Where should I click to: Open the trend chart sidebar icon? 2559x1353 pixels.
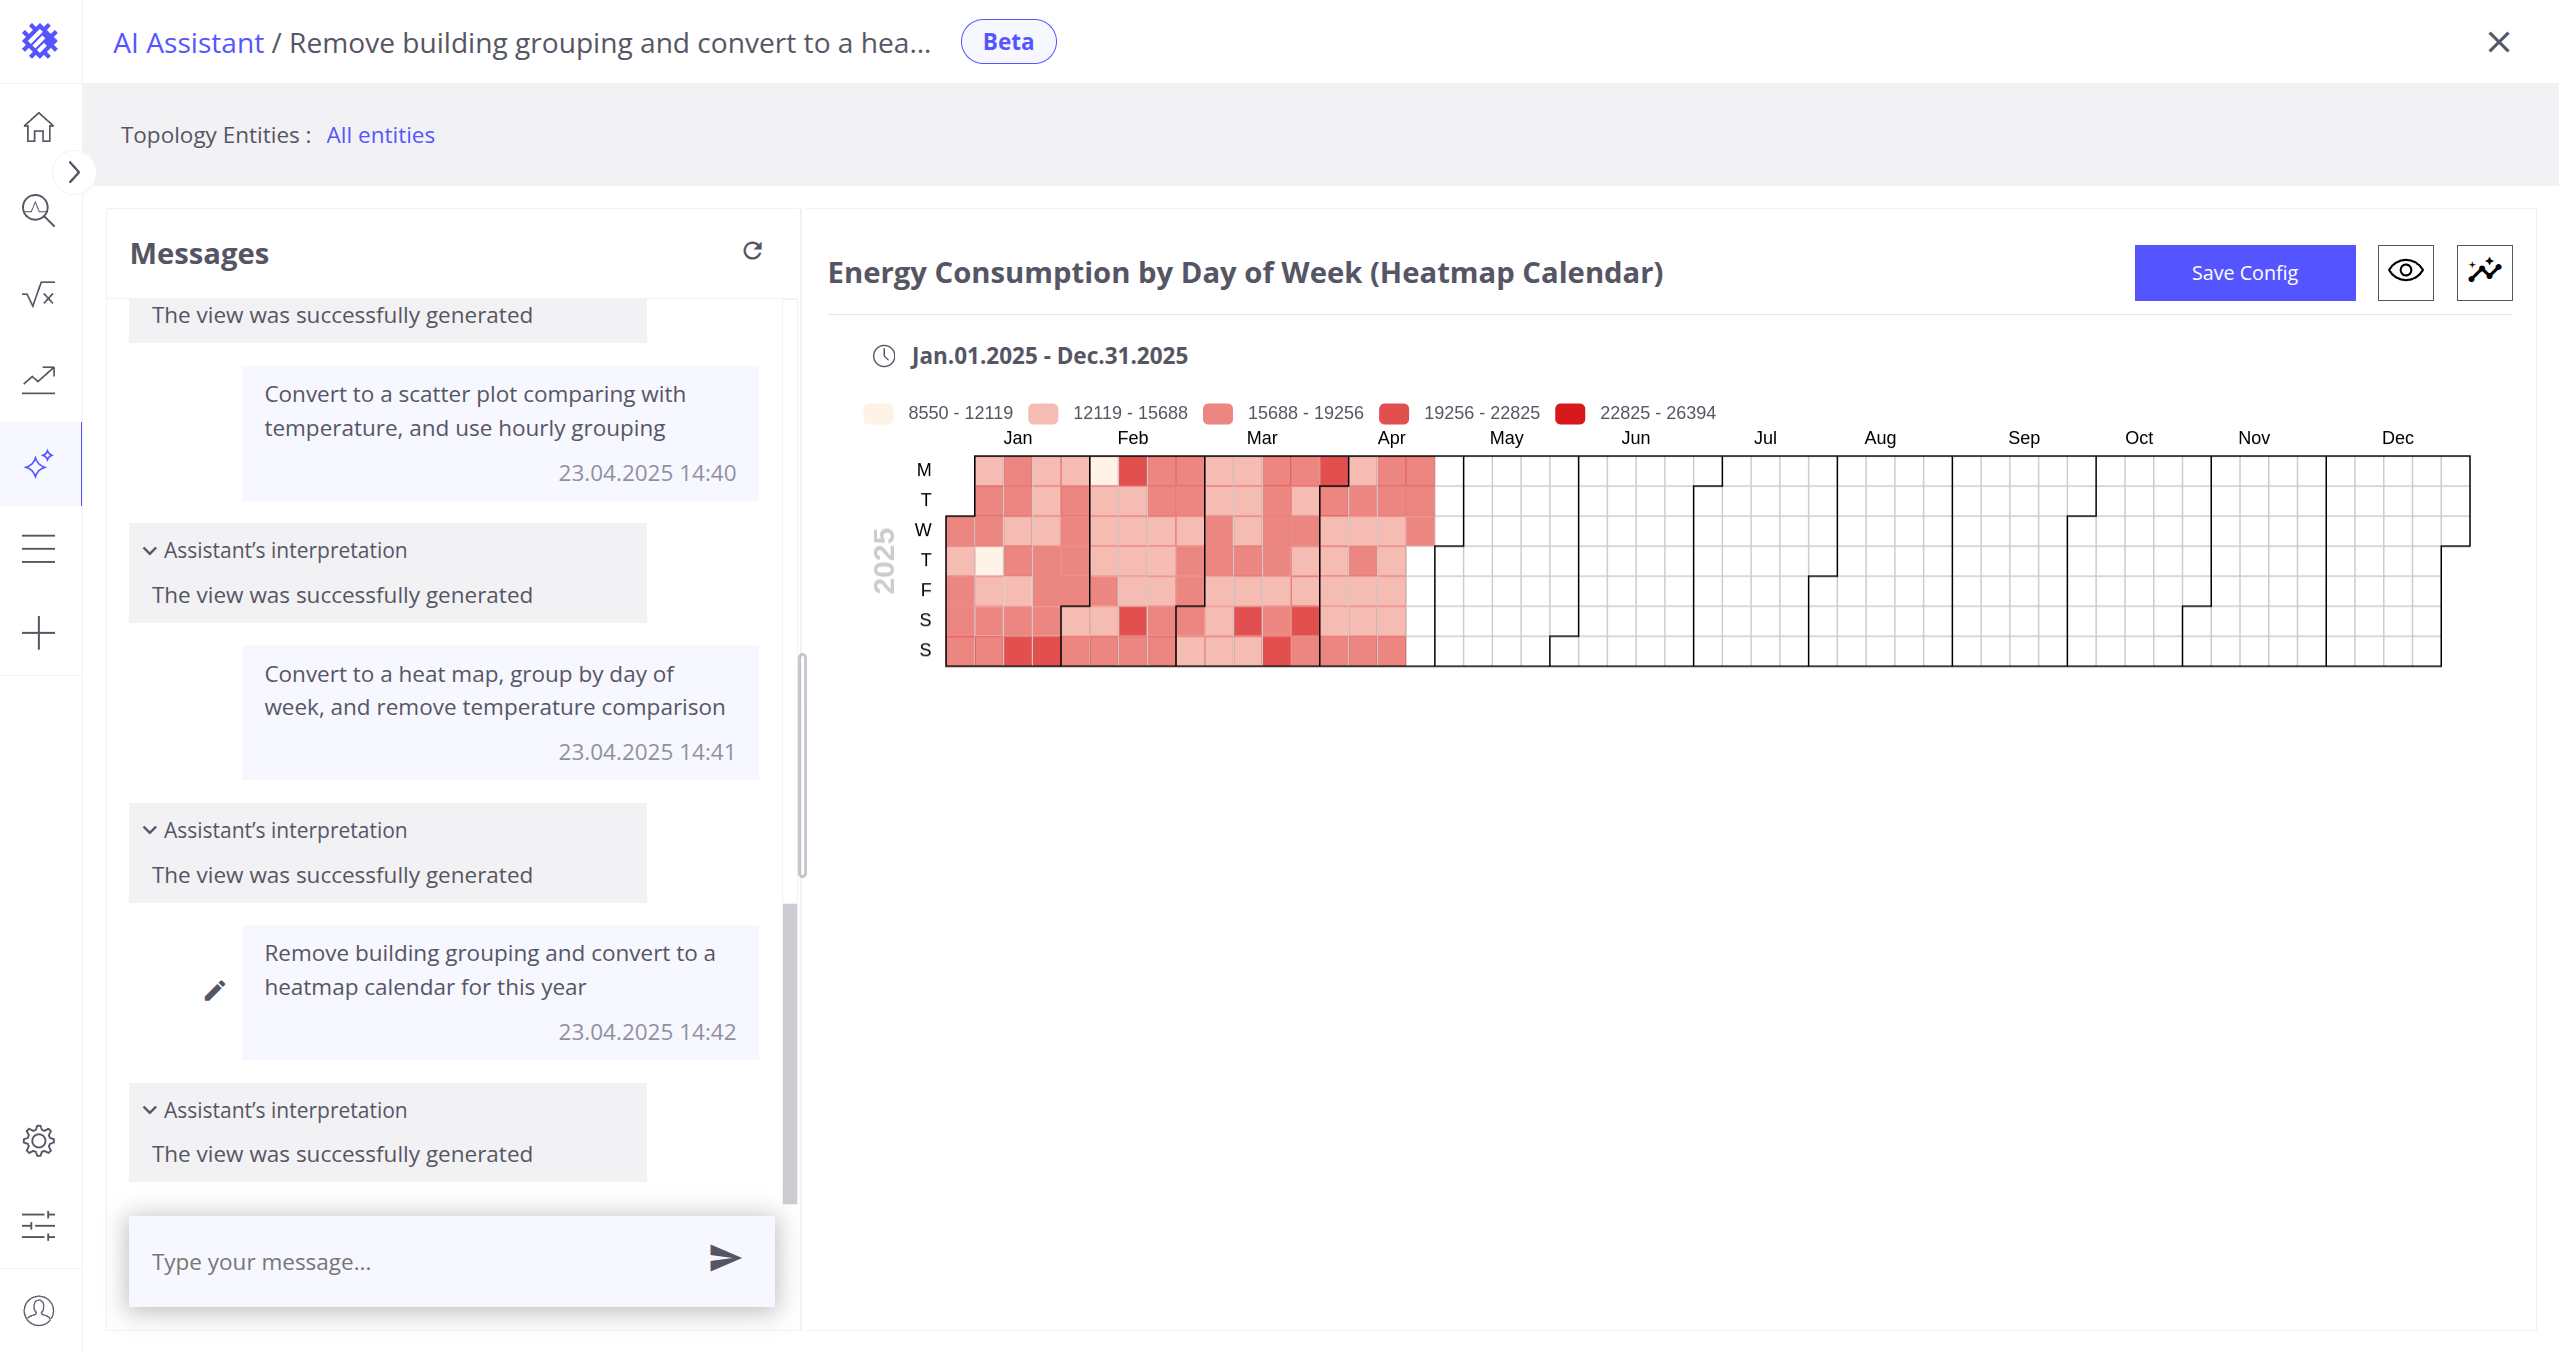[39, 379]
